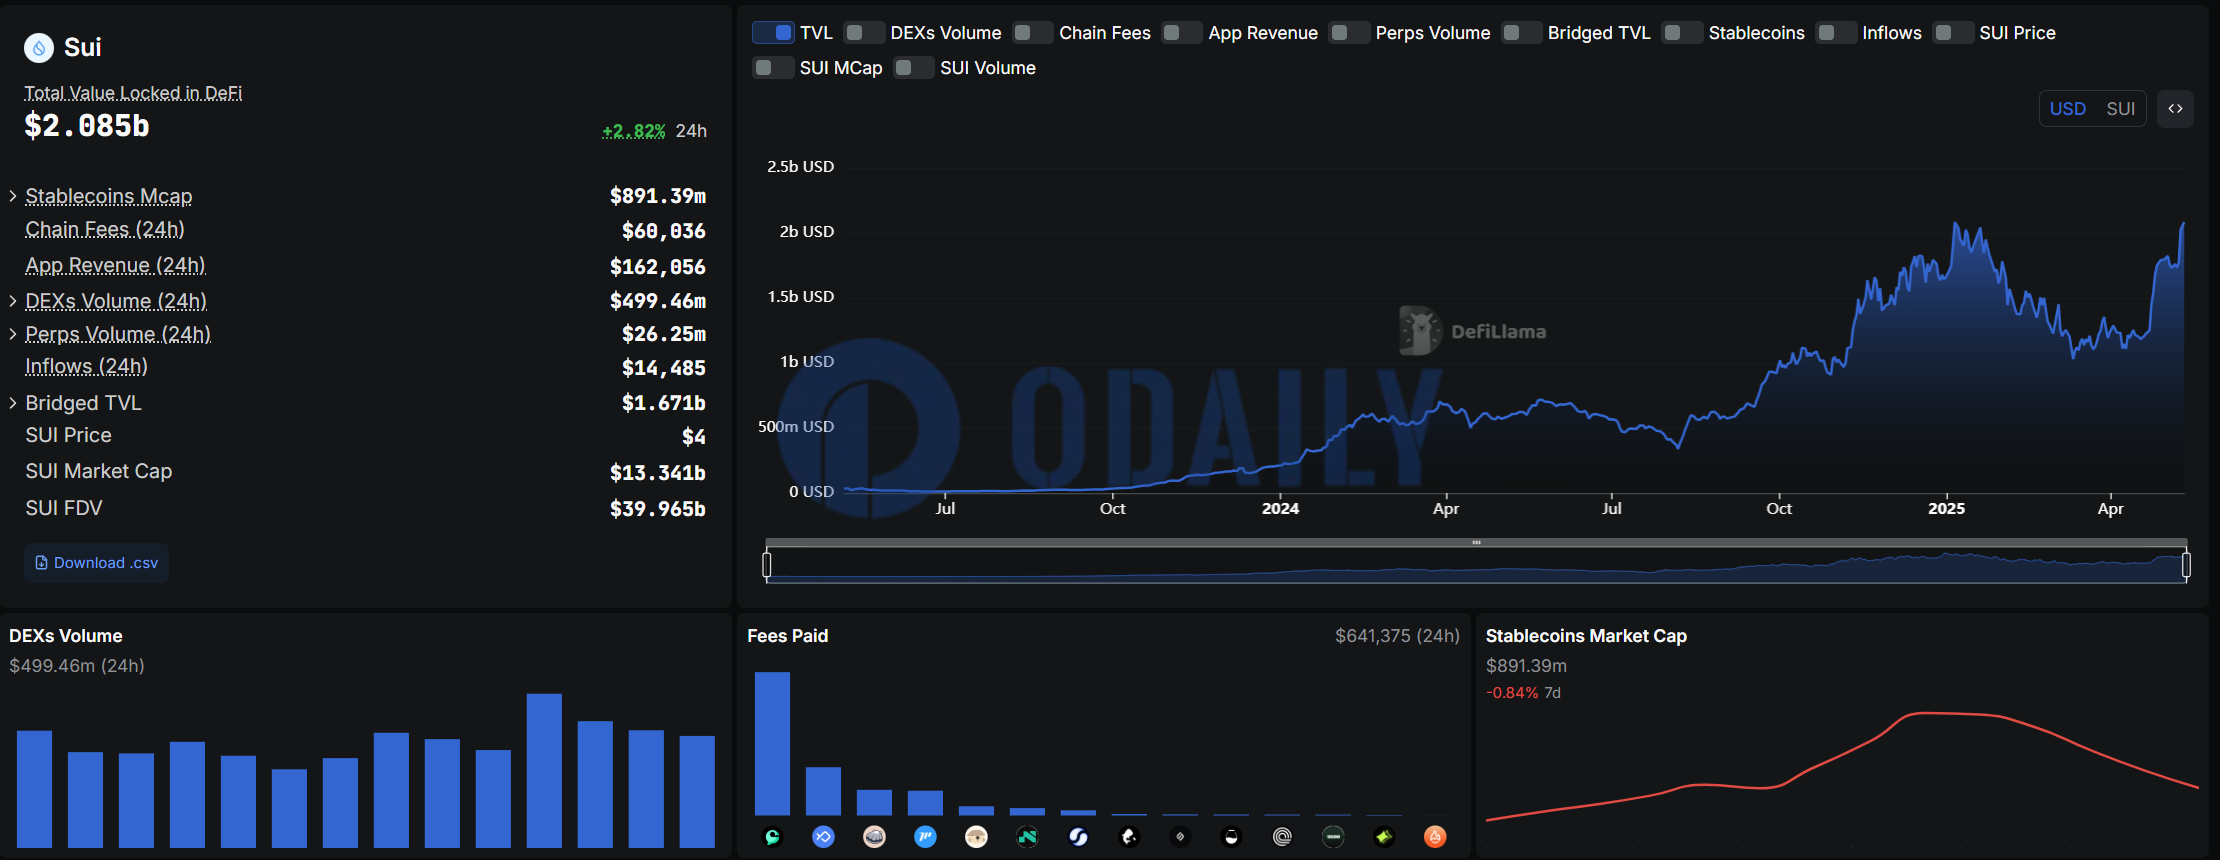
Task: Click the 2025 label on the chart axis
Action: pos(1946,508)
